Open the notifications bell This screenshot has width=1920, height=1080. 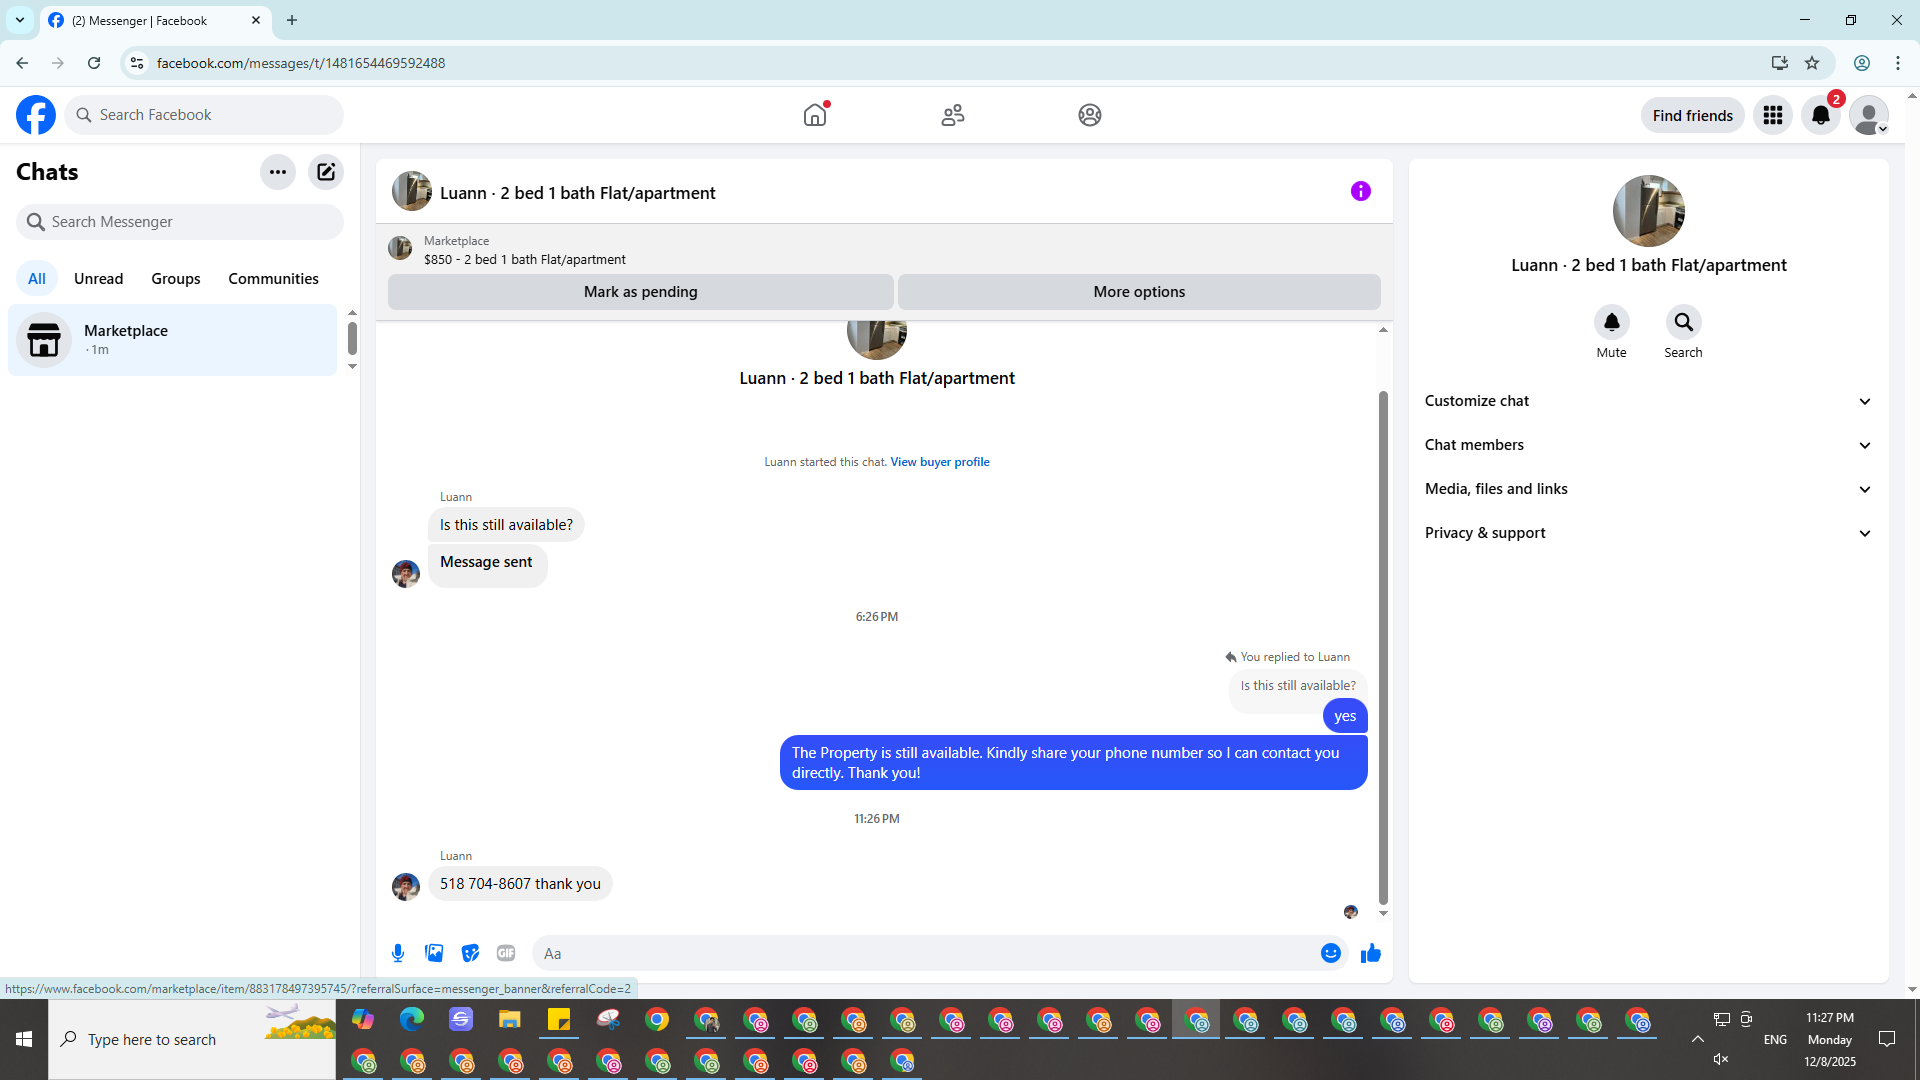coord(1821,115)
